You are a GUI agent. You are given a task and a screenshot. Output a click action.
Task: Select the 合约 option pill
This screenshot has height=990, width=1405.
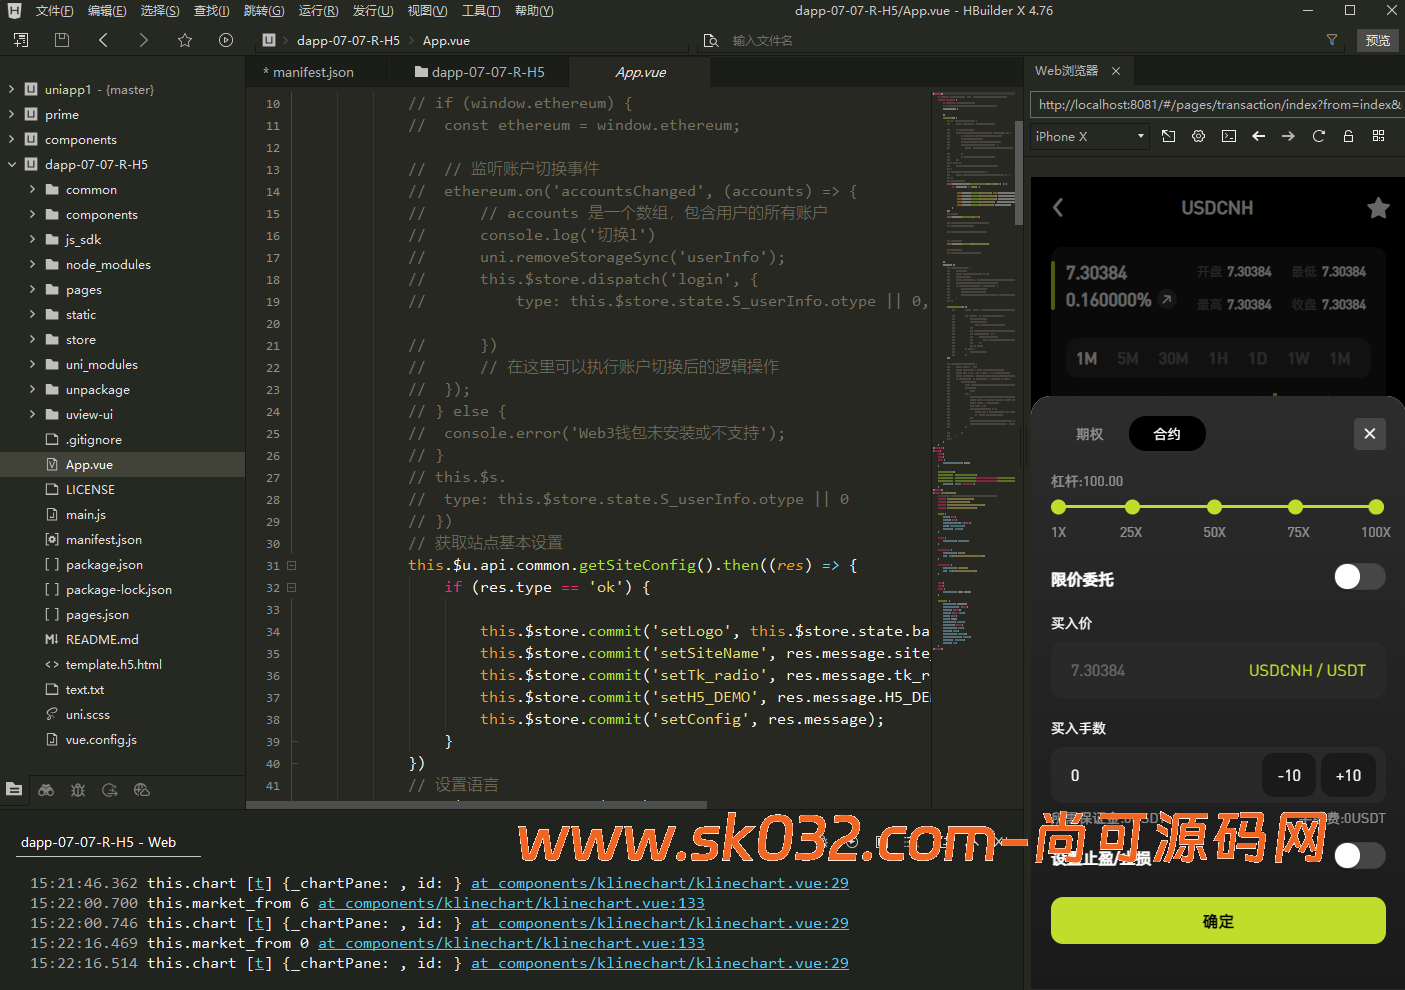click(1167, 434)
